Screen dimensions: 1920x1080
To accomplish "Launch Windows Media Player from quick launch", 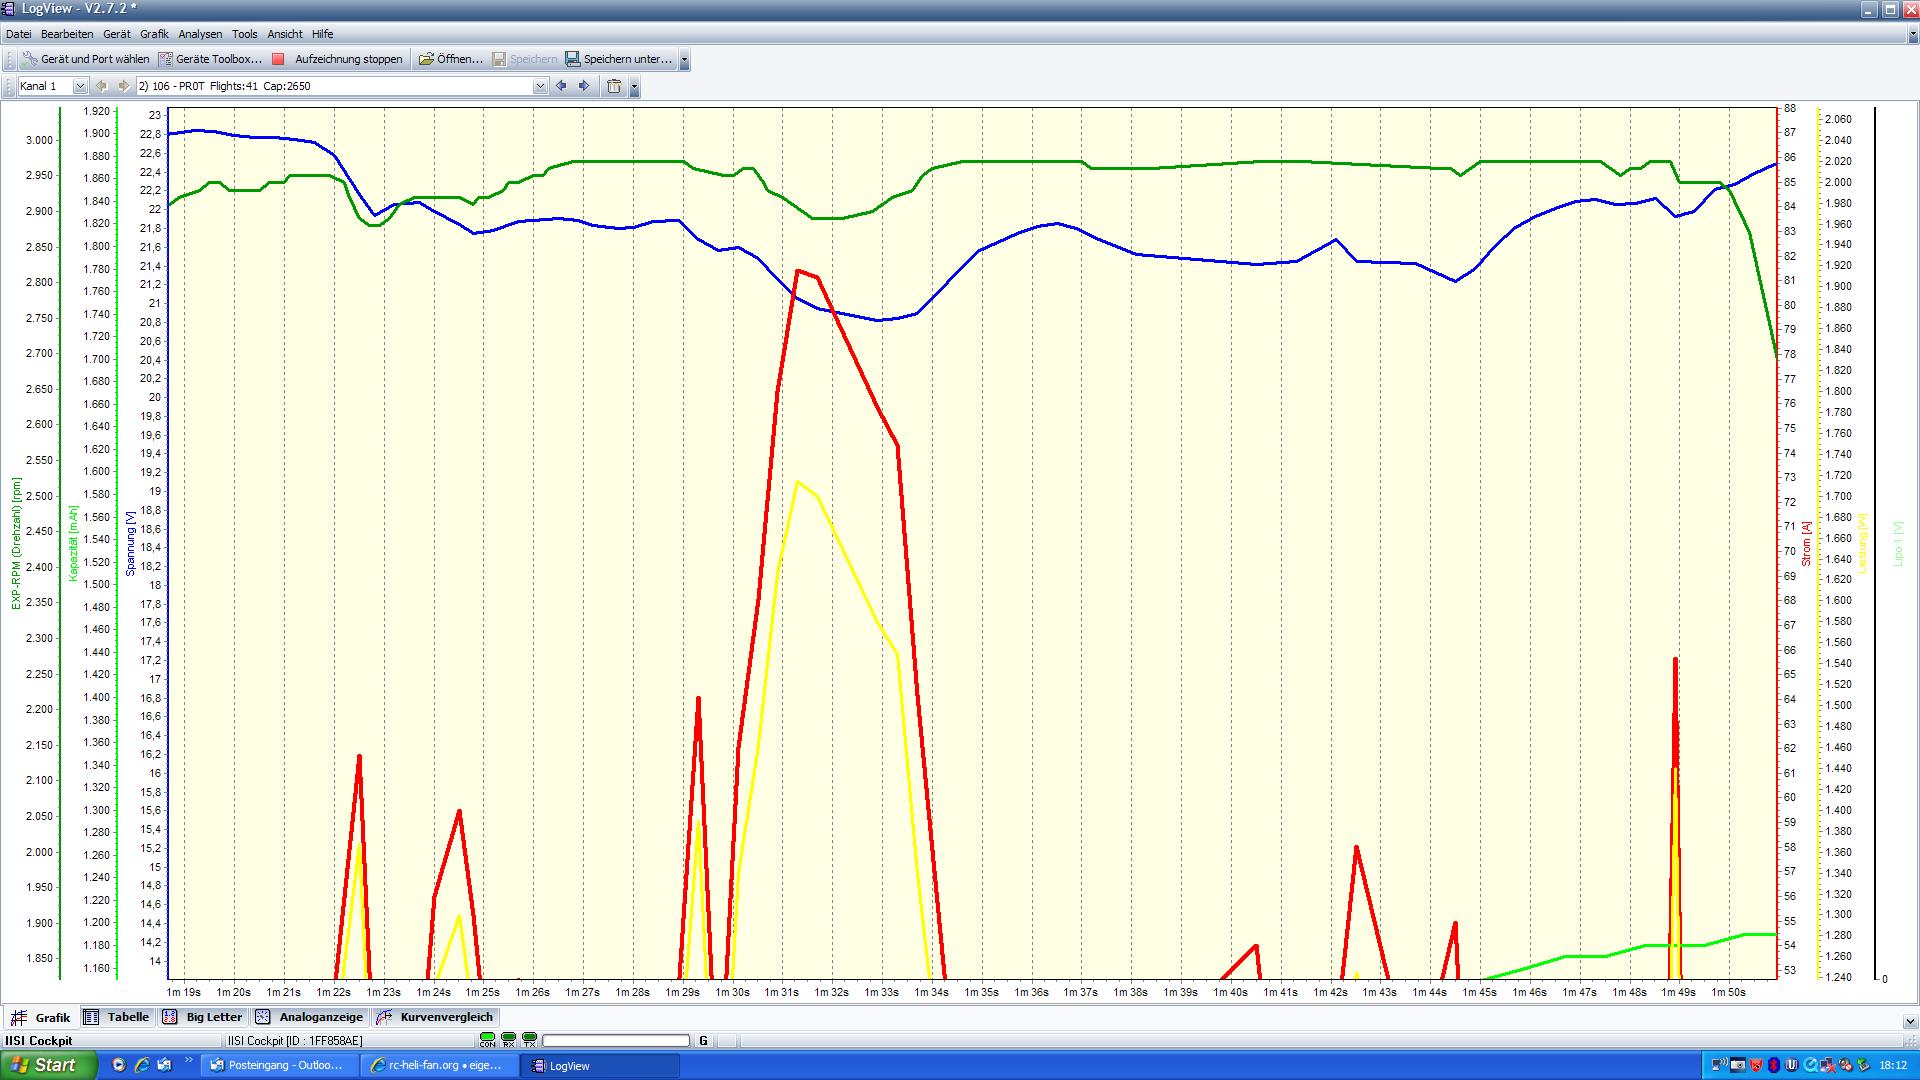I will 119,1065.
